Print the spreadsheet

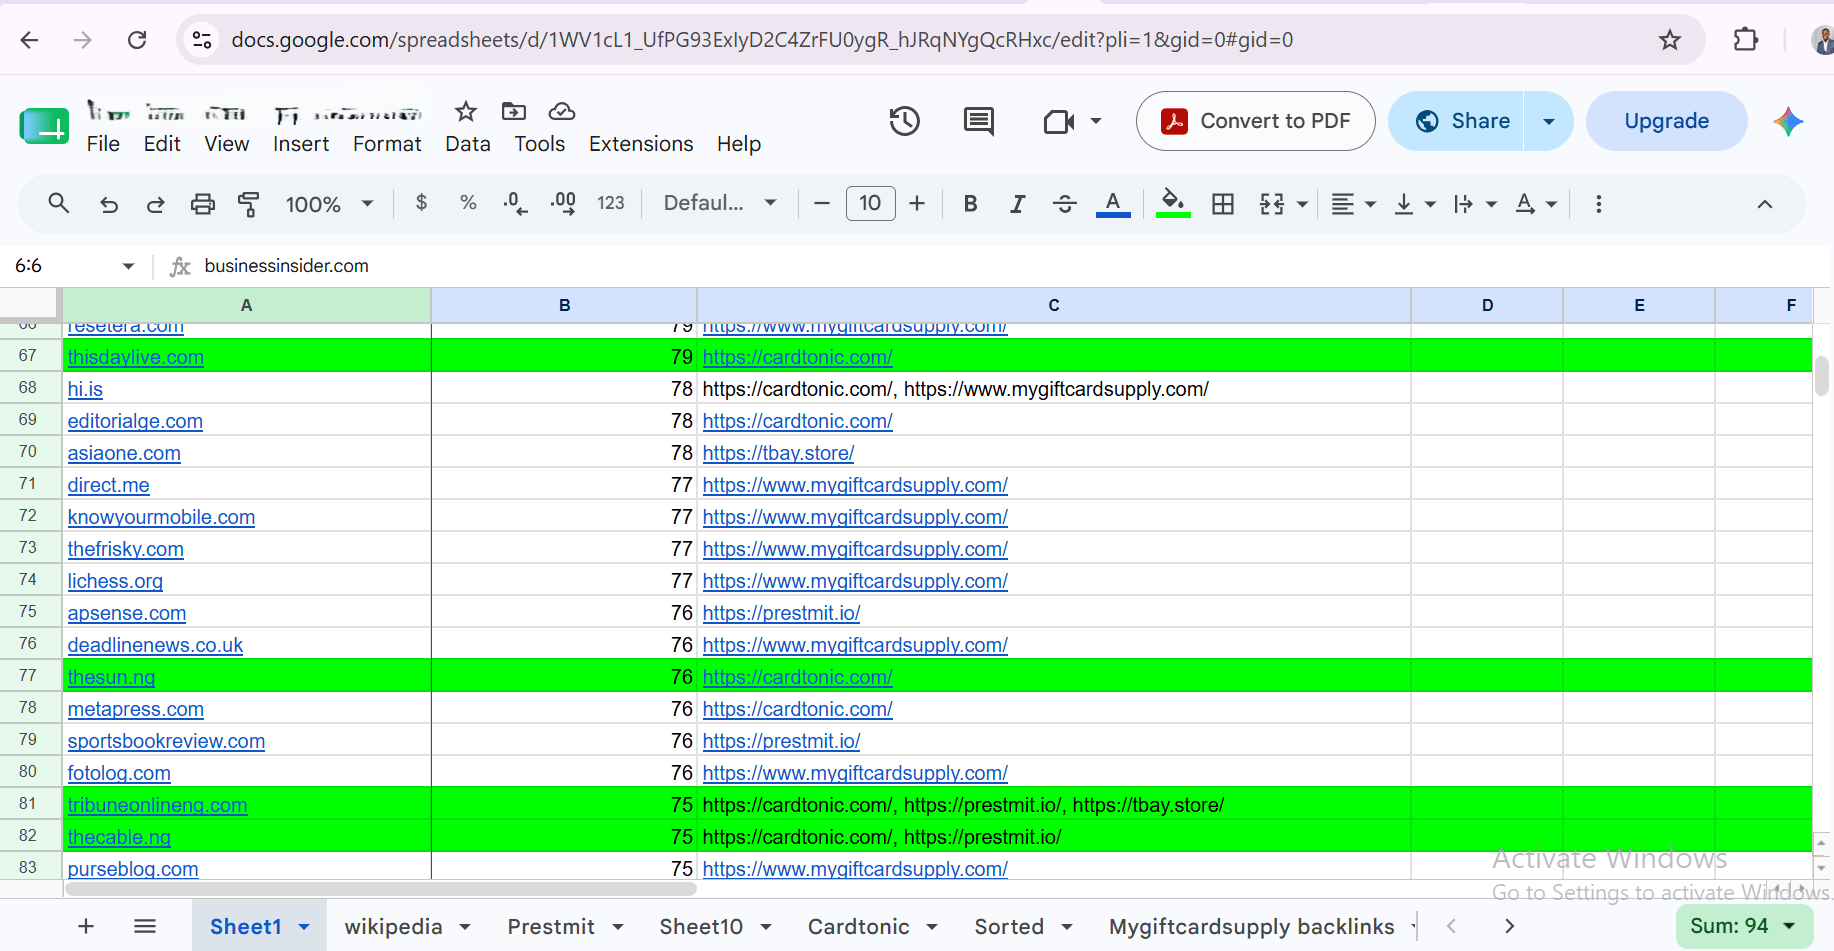coord(203,204)
